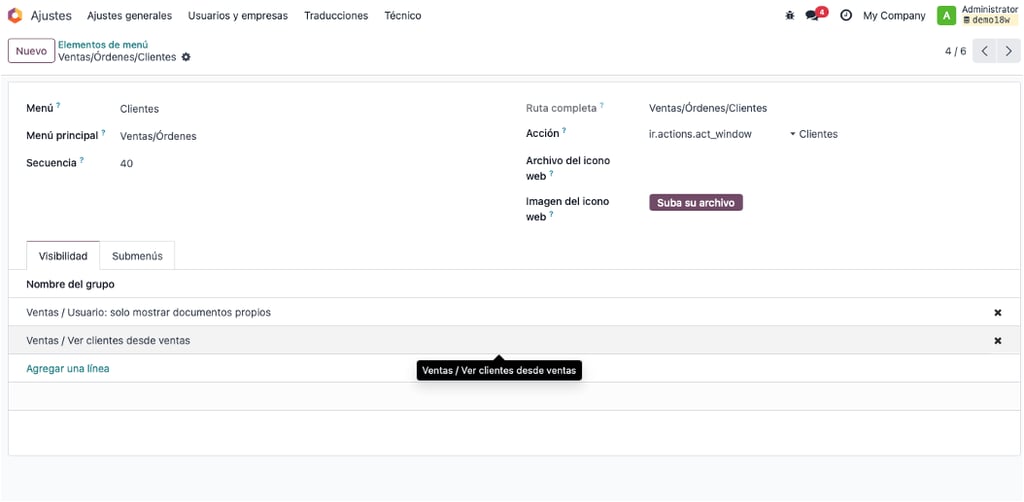
Task: Open the Odoo apps home icon
Action: pos(14,15)
